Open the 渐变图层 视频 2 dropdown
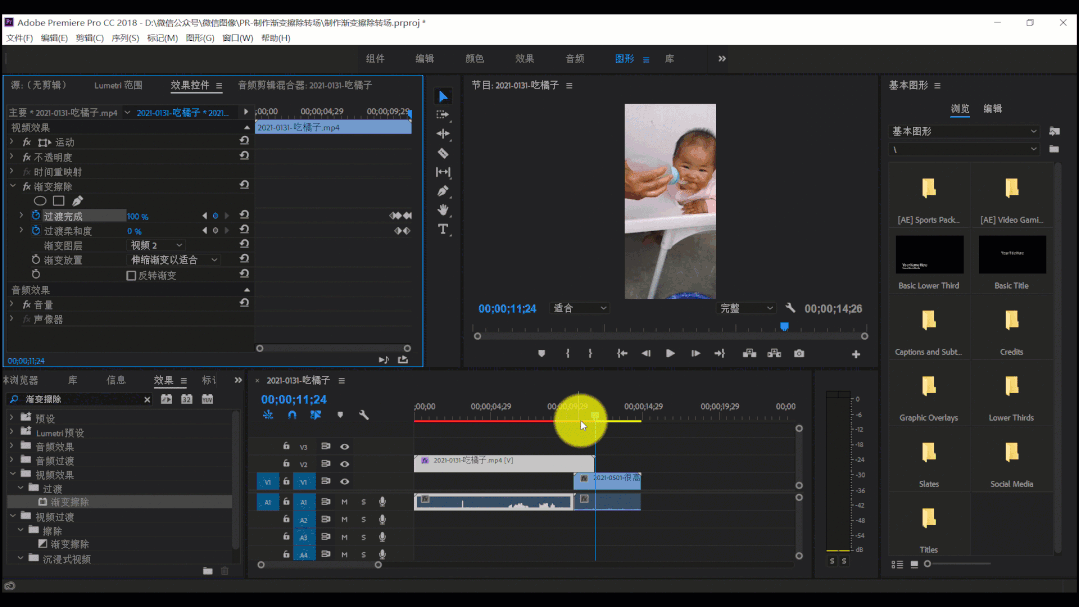Viewport: 1079px width, 607px height. click(157, 245)
